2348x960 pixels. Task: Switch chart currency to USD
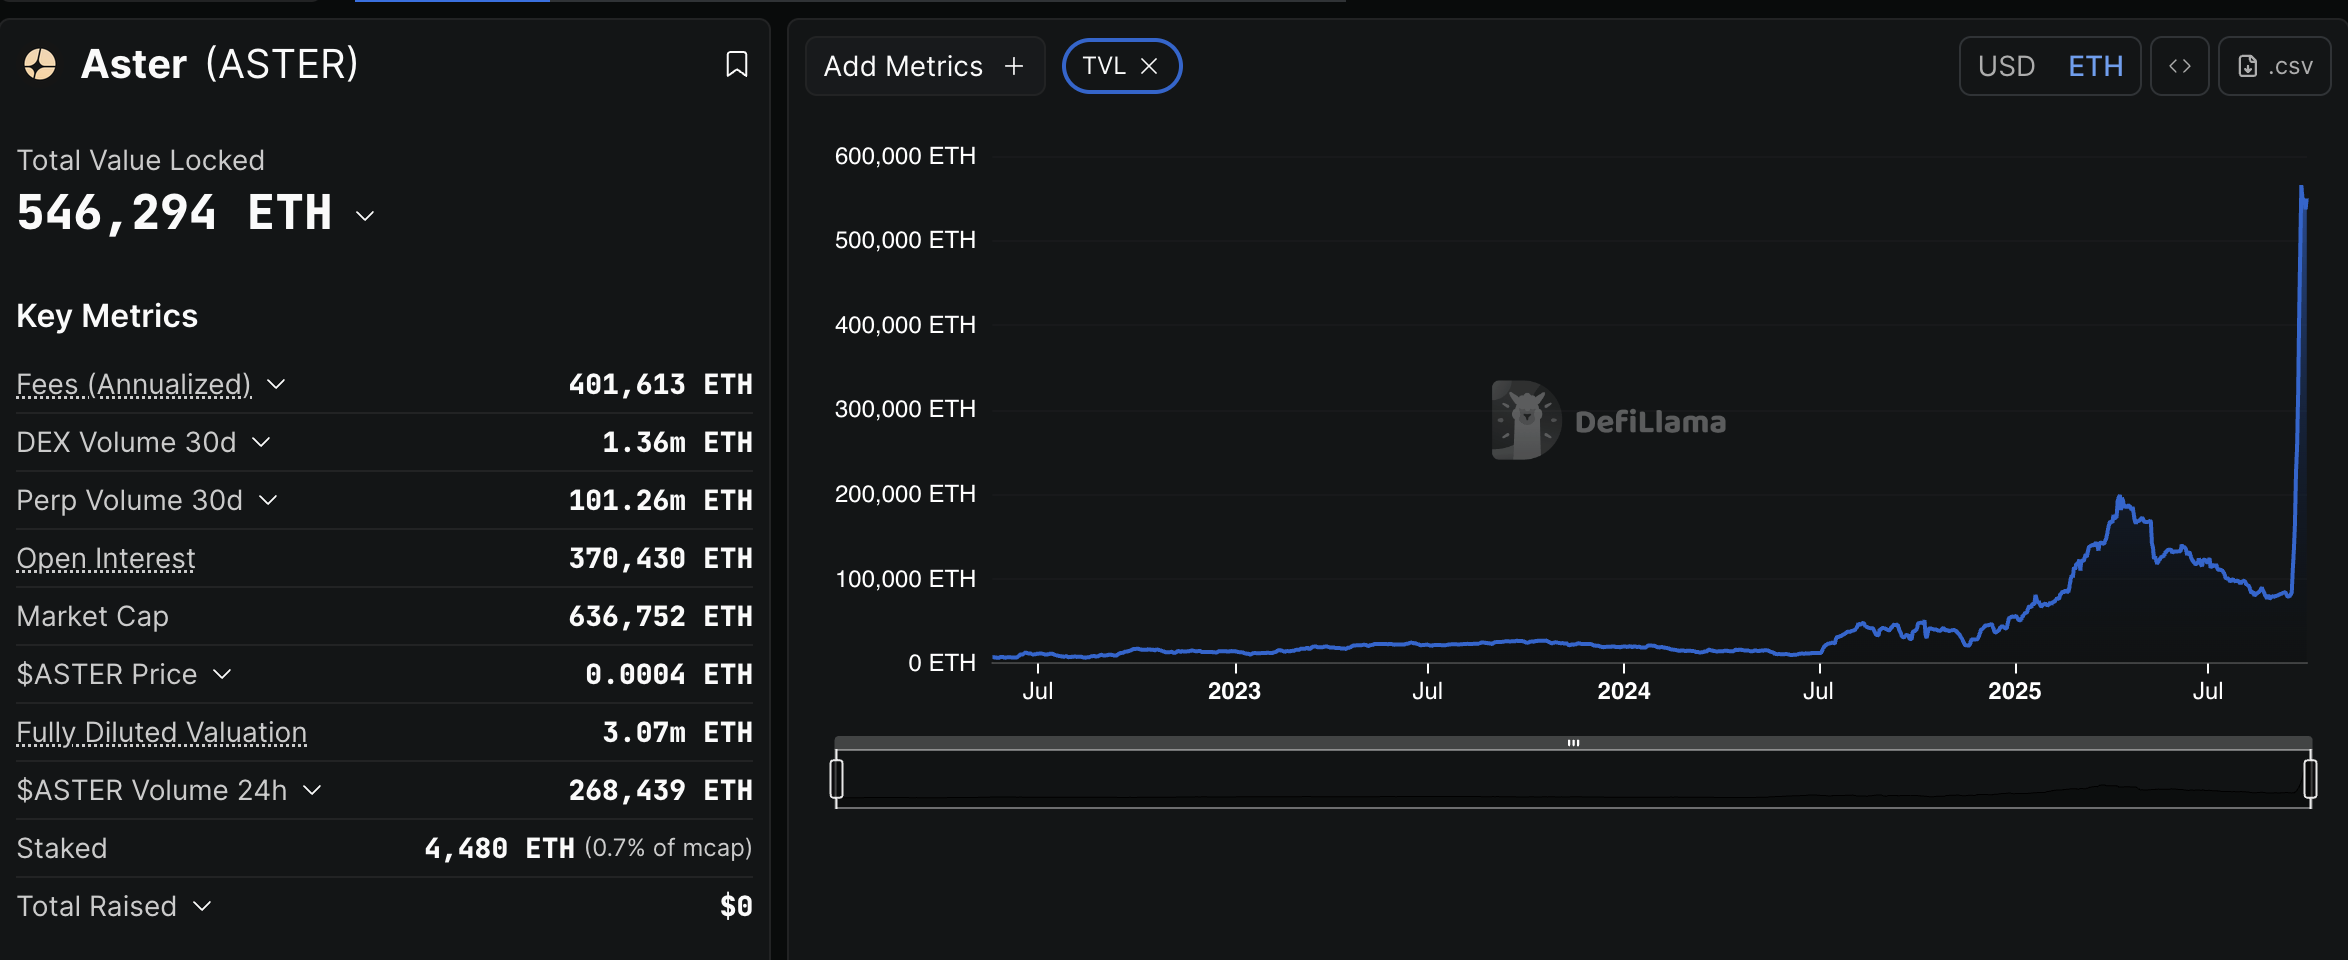click(2006, 66)
